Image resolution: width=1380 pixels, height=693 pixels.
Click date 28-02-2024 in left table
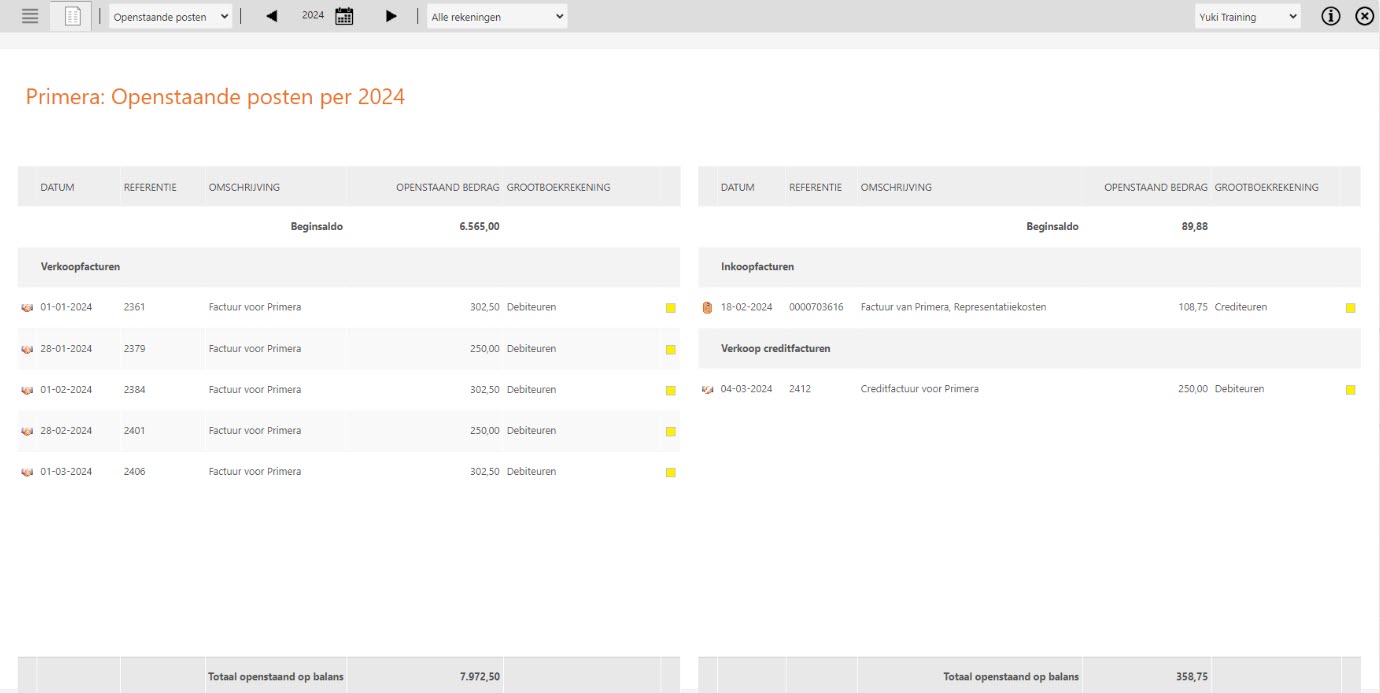pyautogui.click(x=66, y=430)
